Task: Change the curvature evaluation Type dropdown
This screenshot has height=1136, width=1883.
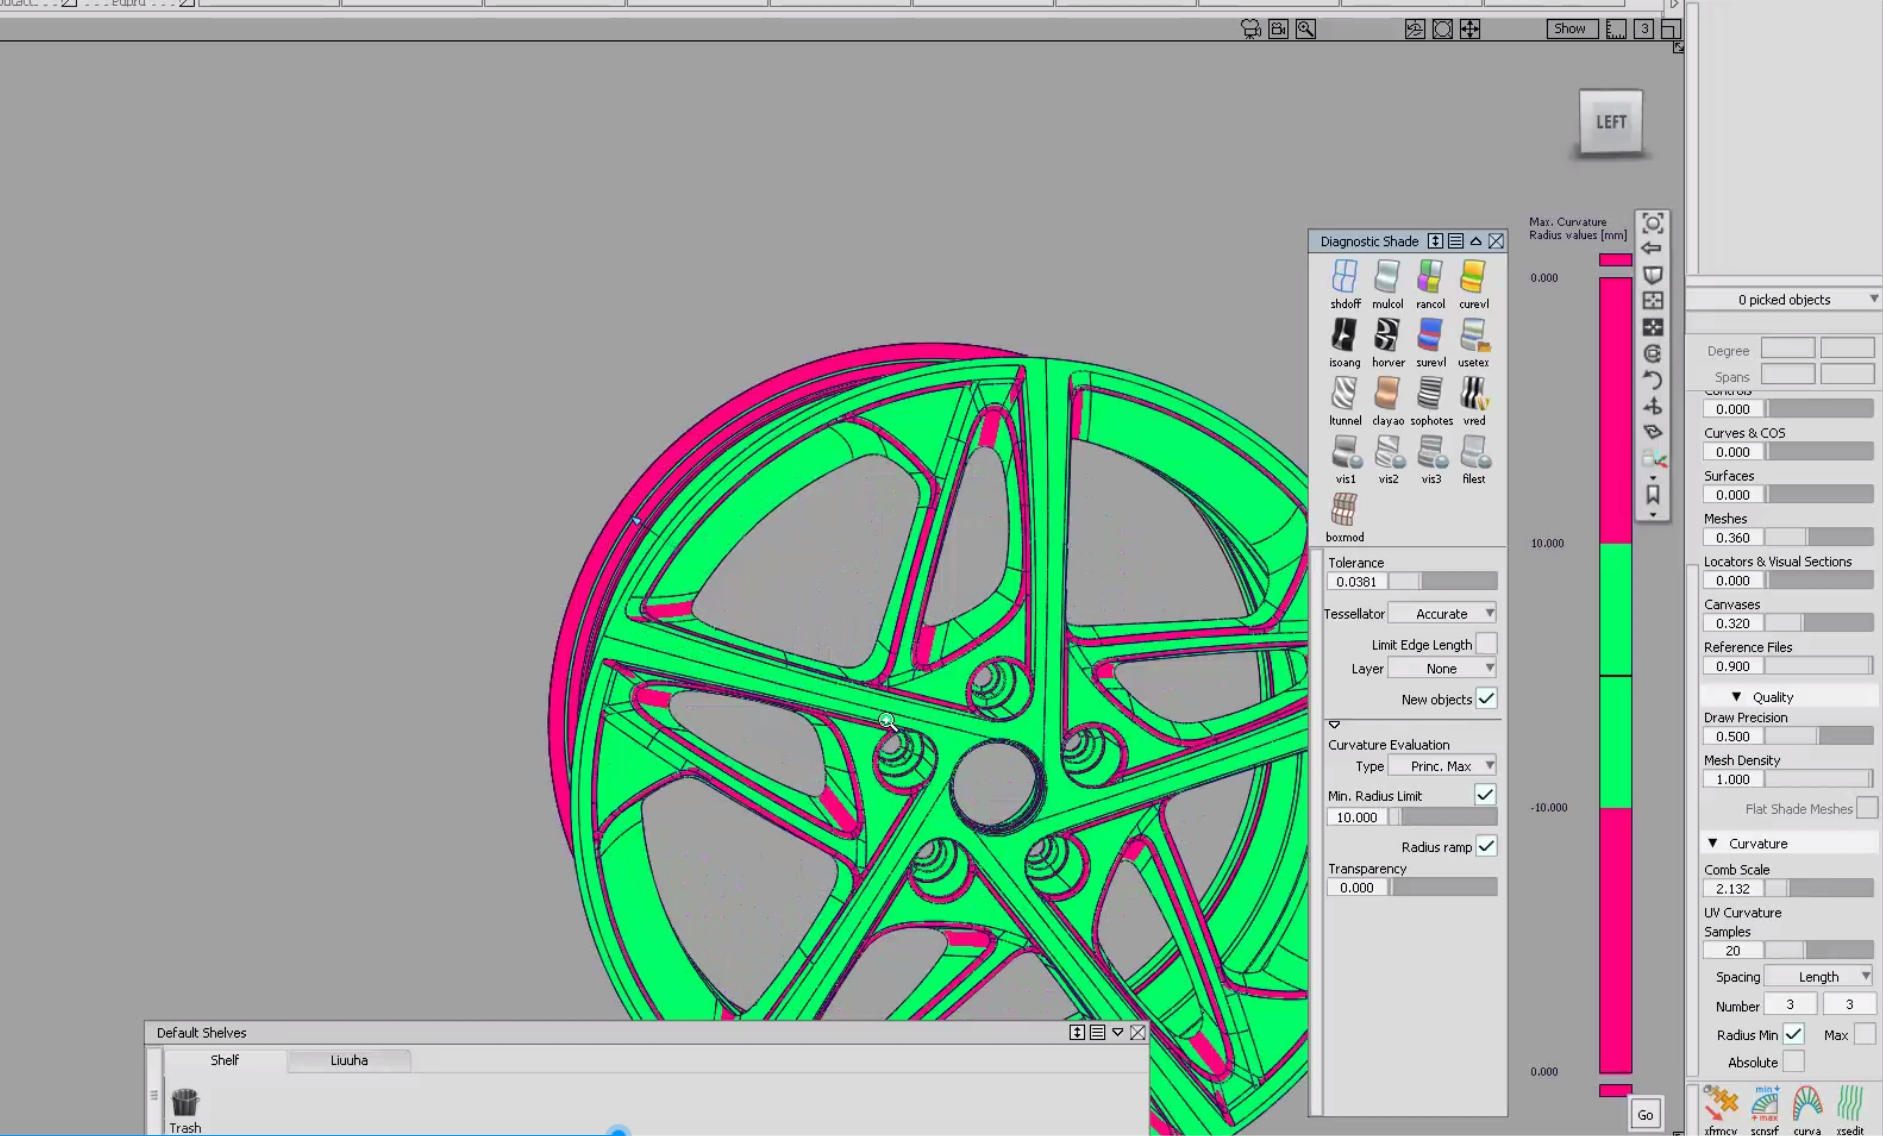Action: coord(1441,765)
